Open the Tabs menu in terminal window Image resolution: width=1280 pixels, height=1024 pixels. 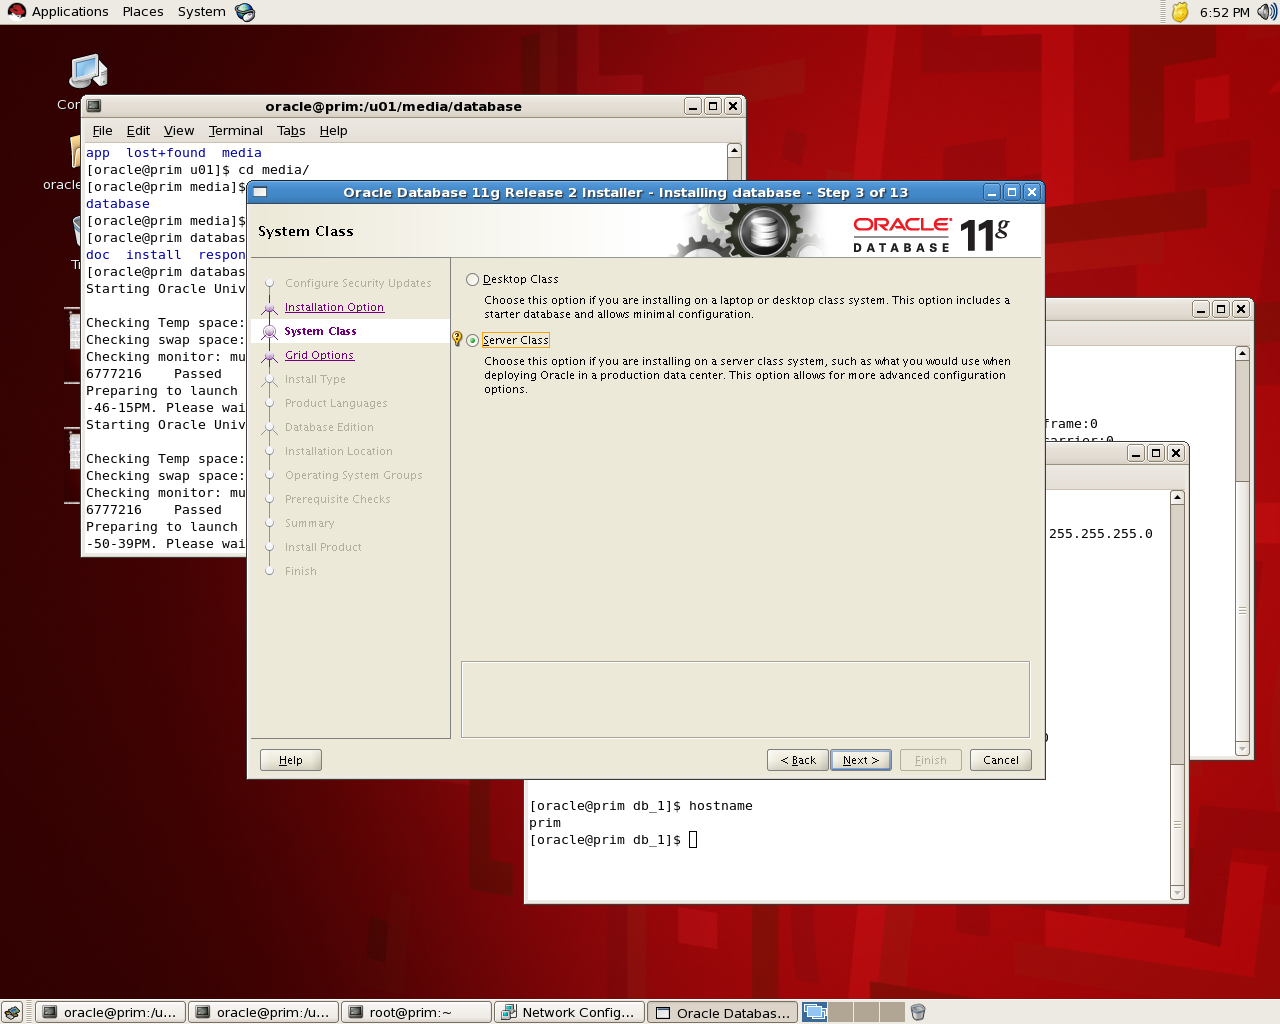click(x=291, y=131)
